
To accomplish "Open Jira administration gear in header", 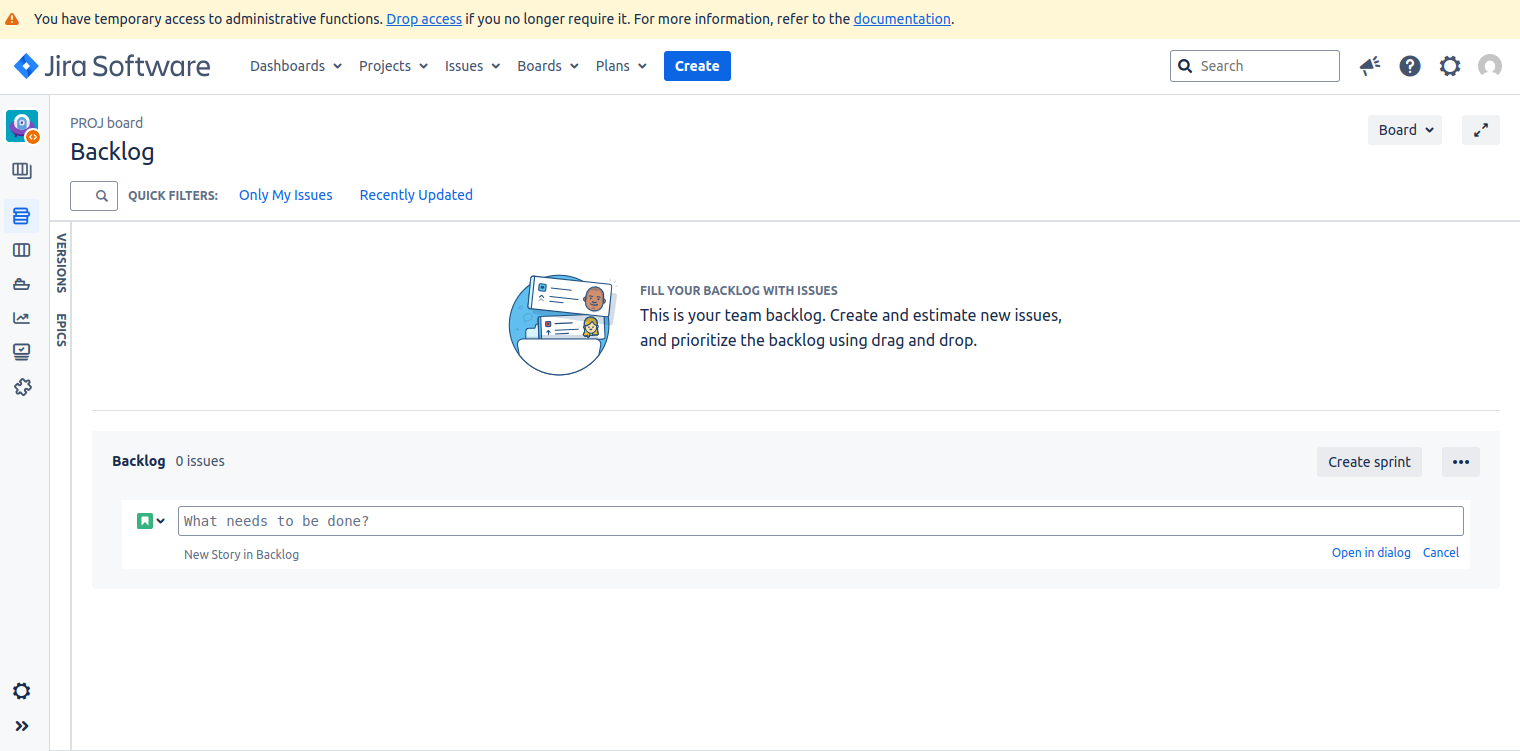I will tap(1449, 66).
